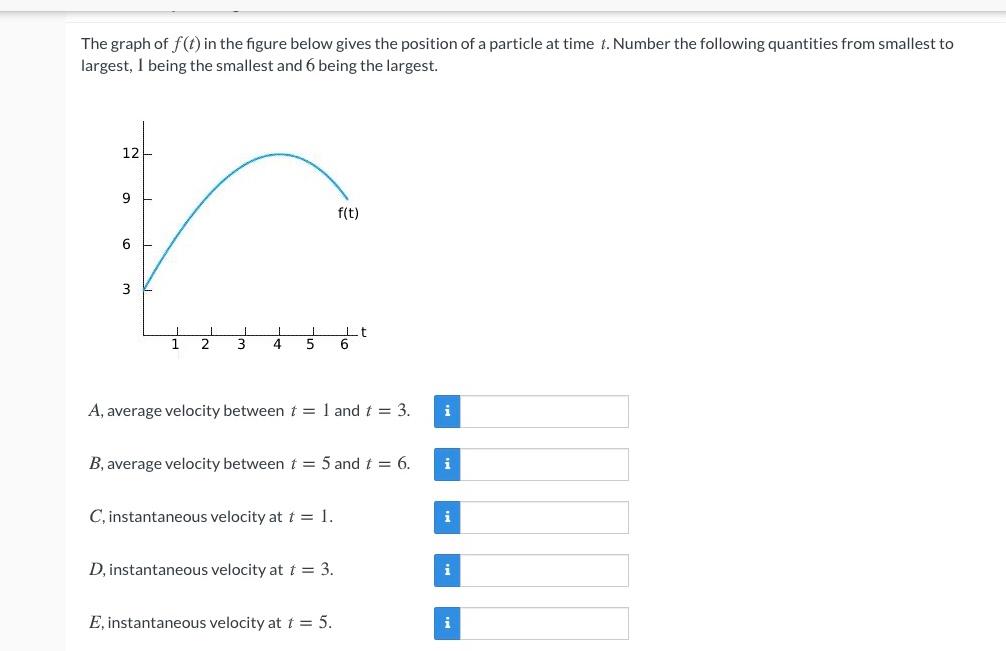
Task: Click the f(t) label on the graph
Action: click(x=348, y=212)
